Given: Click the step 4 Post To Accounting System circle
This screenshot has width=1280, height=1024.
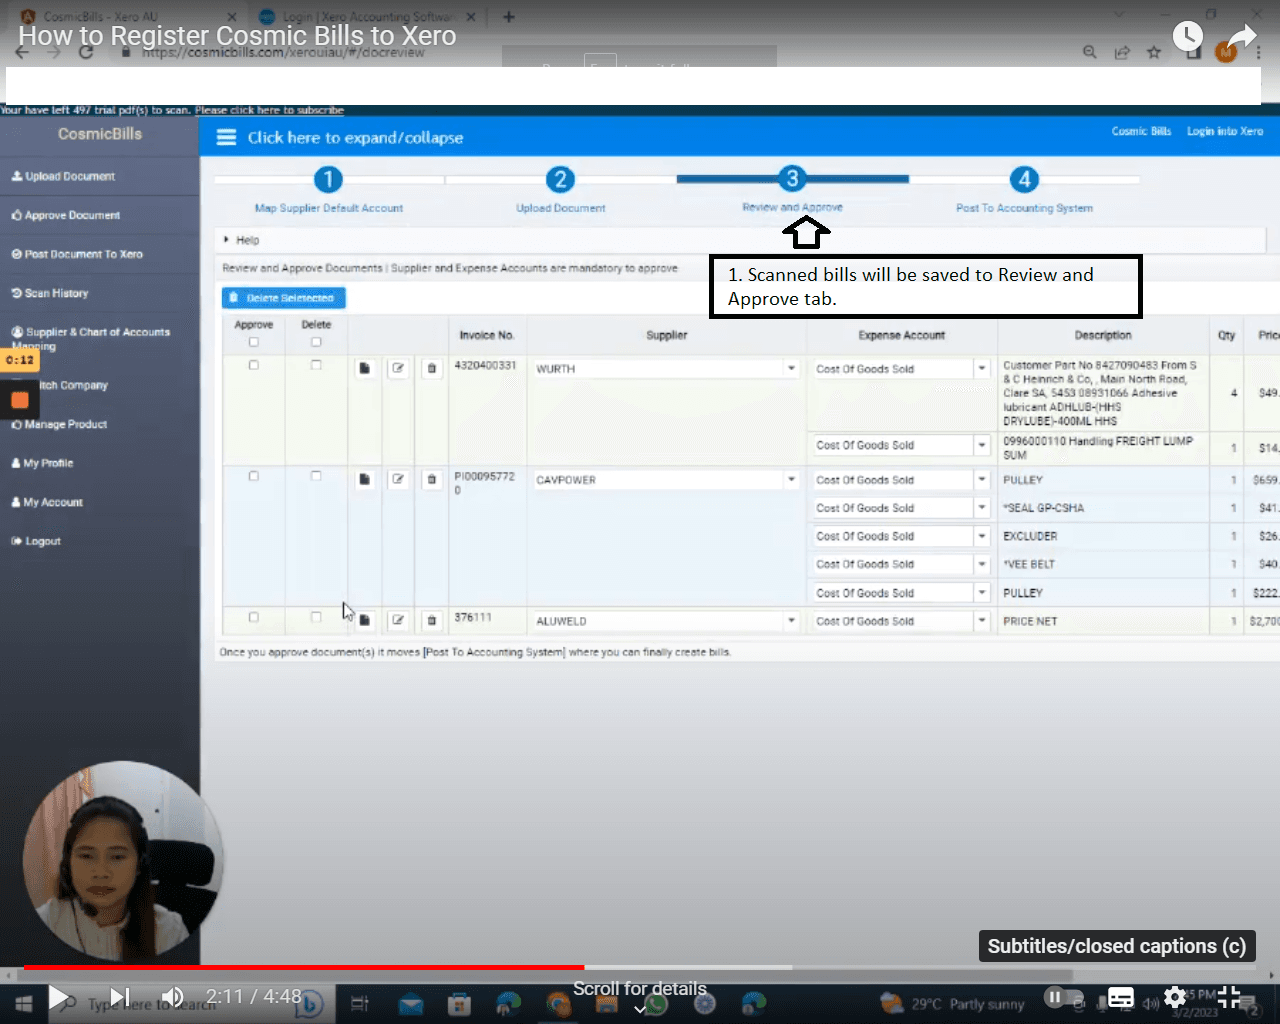Looking at the screenshot, I should coord(1024,179).
